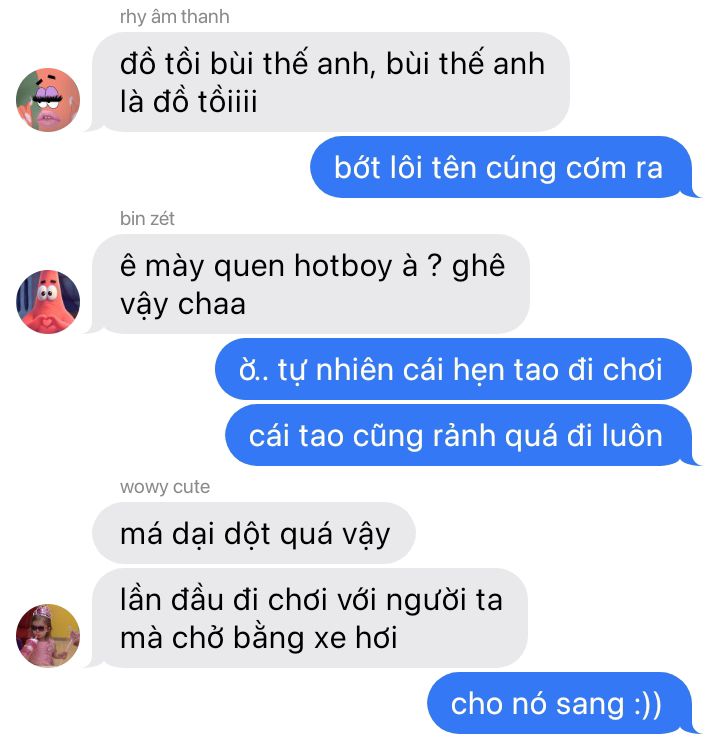Select the blue 'bớt lôi tên cúng cơm ra' bubble
The height and width of the screenshot is (746, 720).
point(501,167)
